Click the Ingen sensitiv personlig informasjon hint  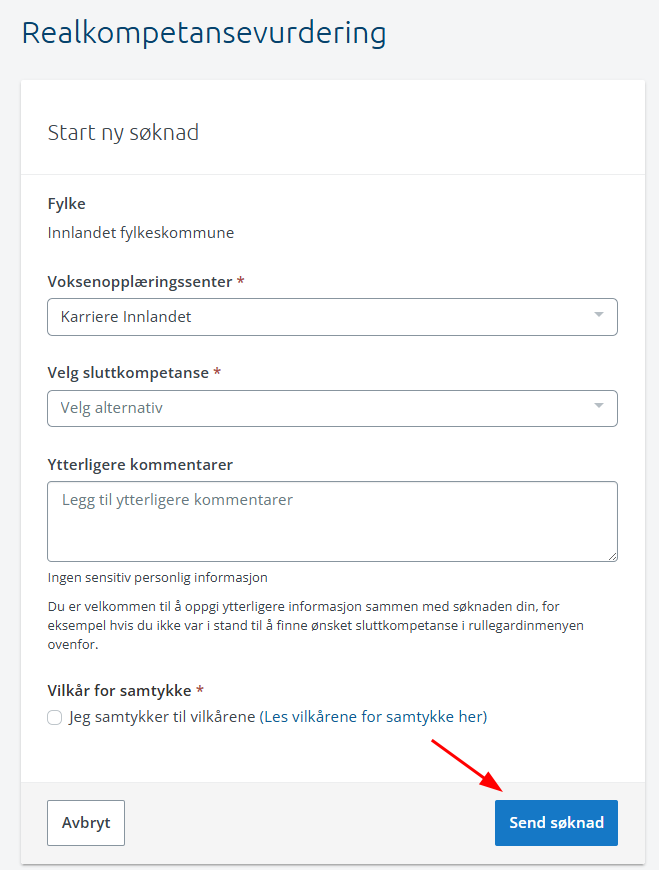pyautogui.click(x=158, y=578)
